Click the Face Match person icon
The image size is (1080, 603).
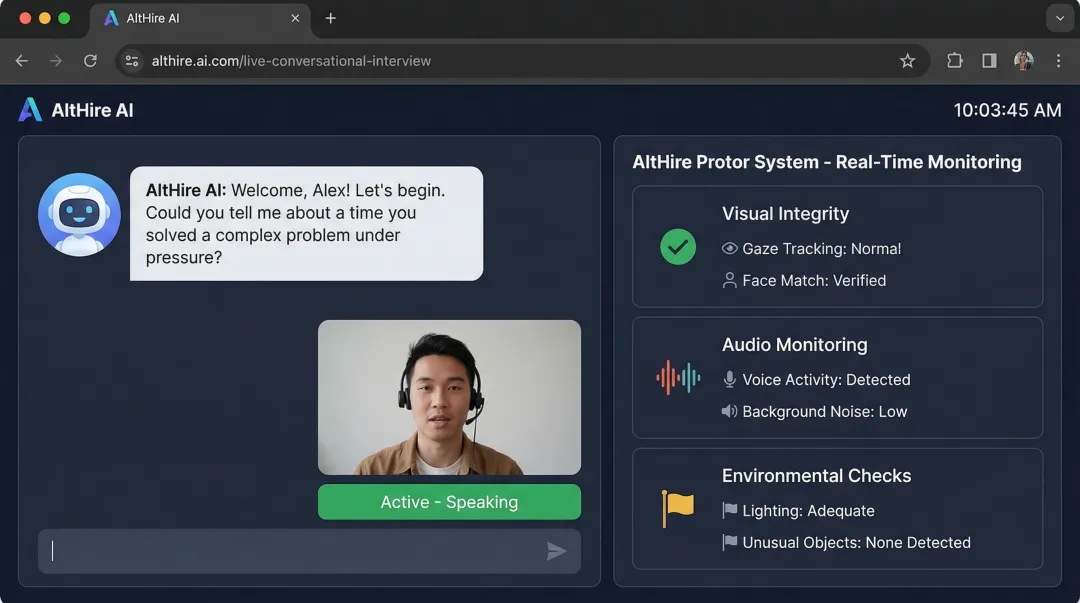pyautogui.click(x=730, y=280)
